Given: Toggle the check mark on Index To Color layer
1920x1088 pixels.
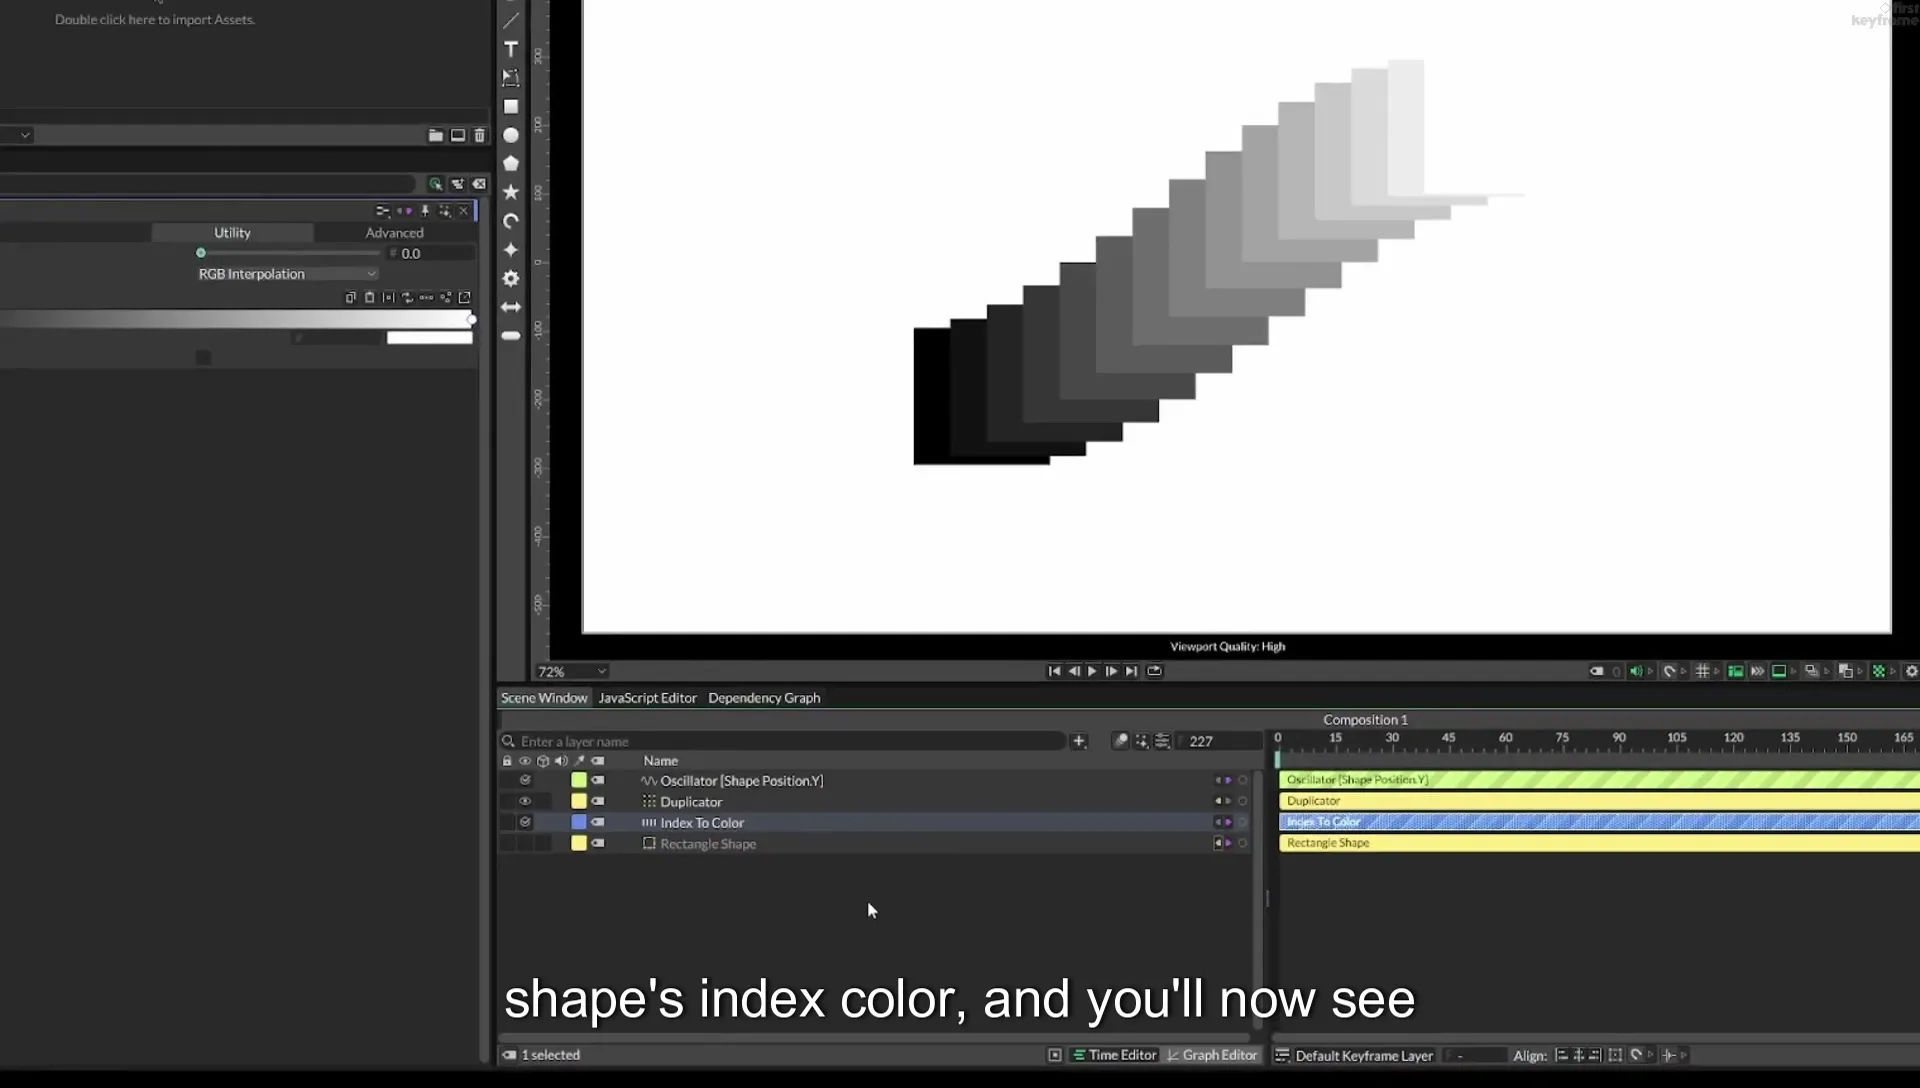Looking at the screenshot, I should click(x=525, y=822).
